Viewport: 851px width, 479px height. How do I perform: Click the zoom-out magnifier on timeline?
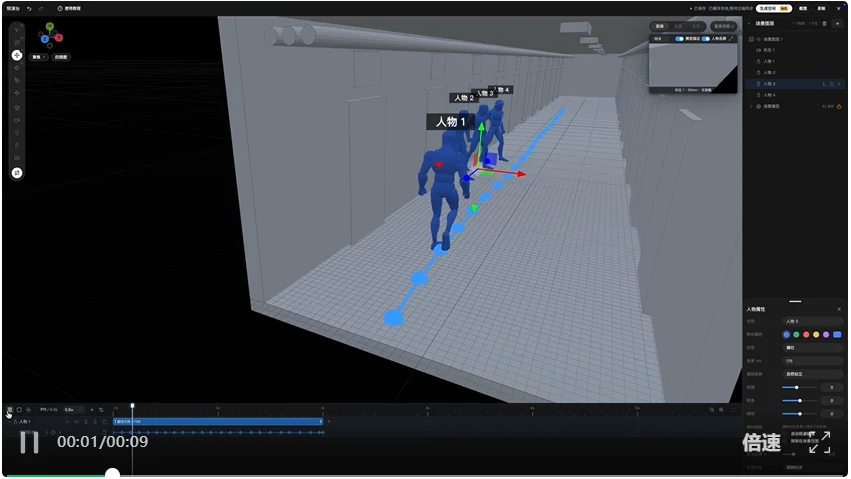pyautogui.click(x=712, y=410)
